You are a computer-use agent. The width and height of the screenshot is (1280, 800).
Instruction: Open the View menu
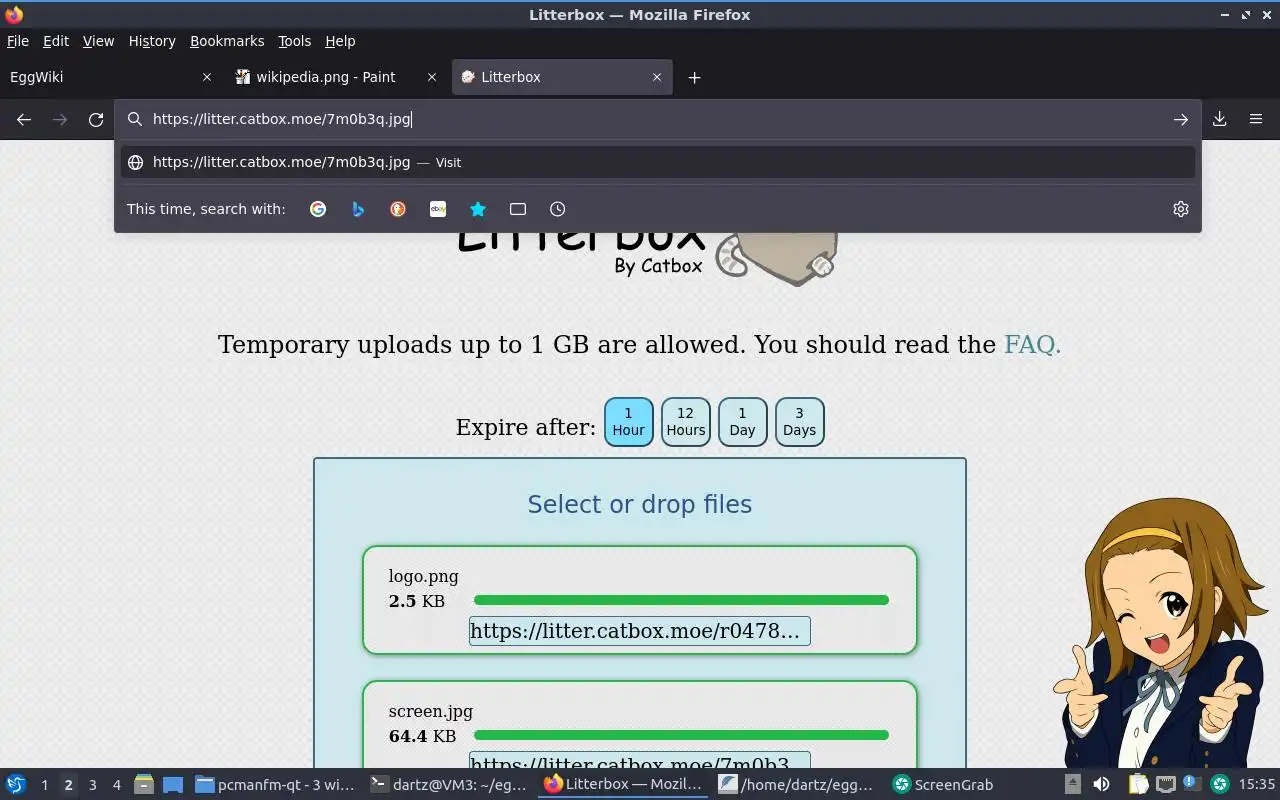point(98,41)
